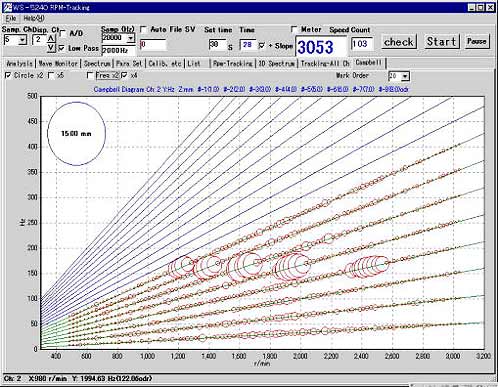
Task: Click the Disp. Ch up arrow button
Action: point(50,38)
